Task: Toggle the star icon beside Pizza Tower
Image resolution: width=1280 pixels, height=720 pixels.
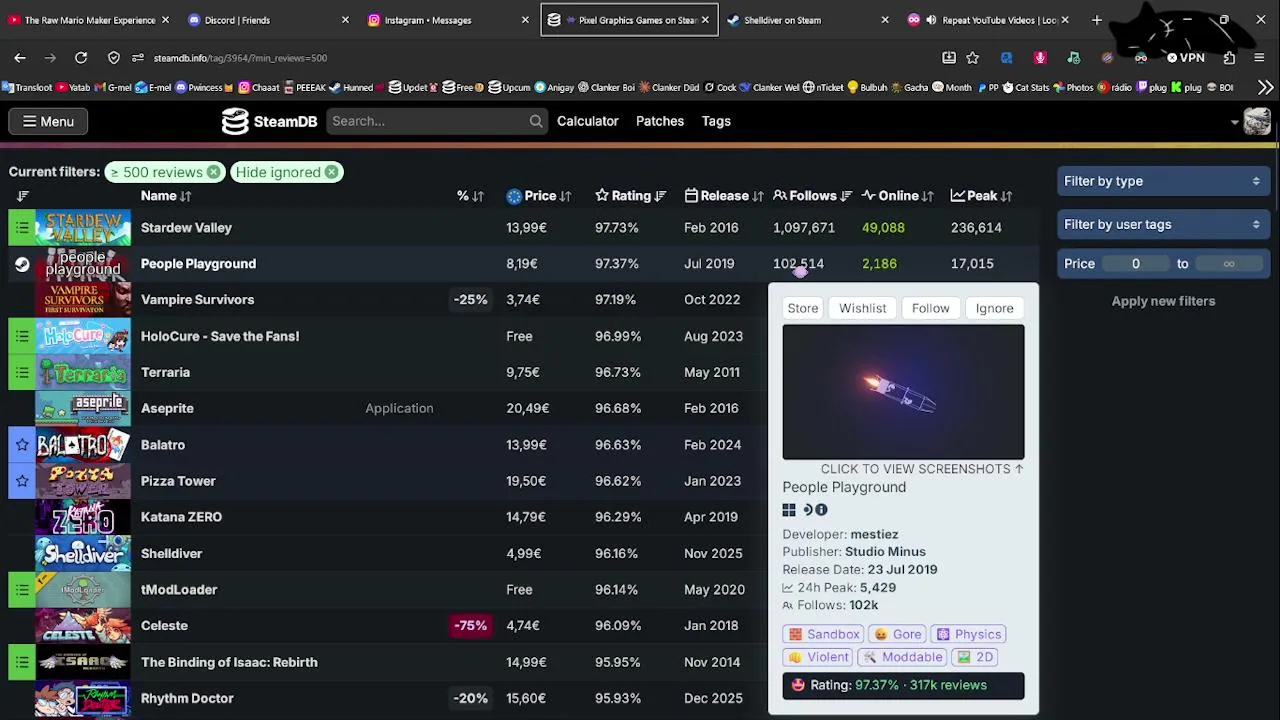Action: (x=22, y=481)
